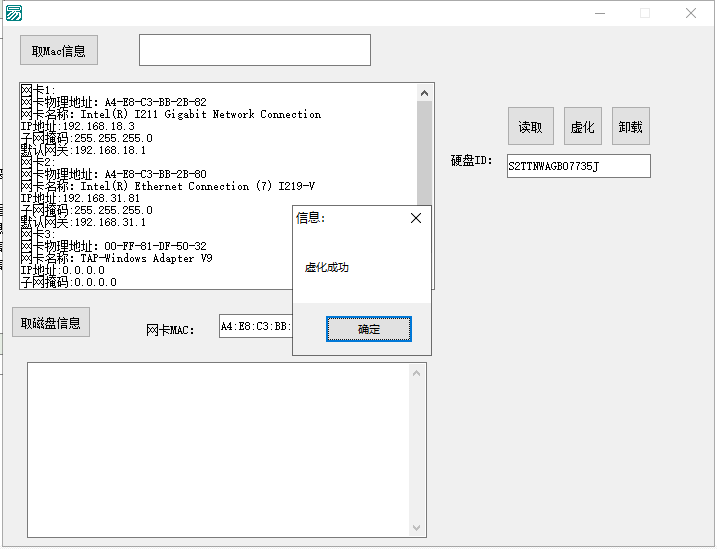Close the main application window
The image size is (717, 549).
tap(690, 13)
